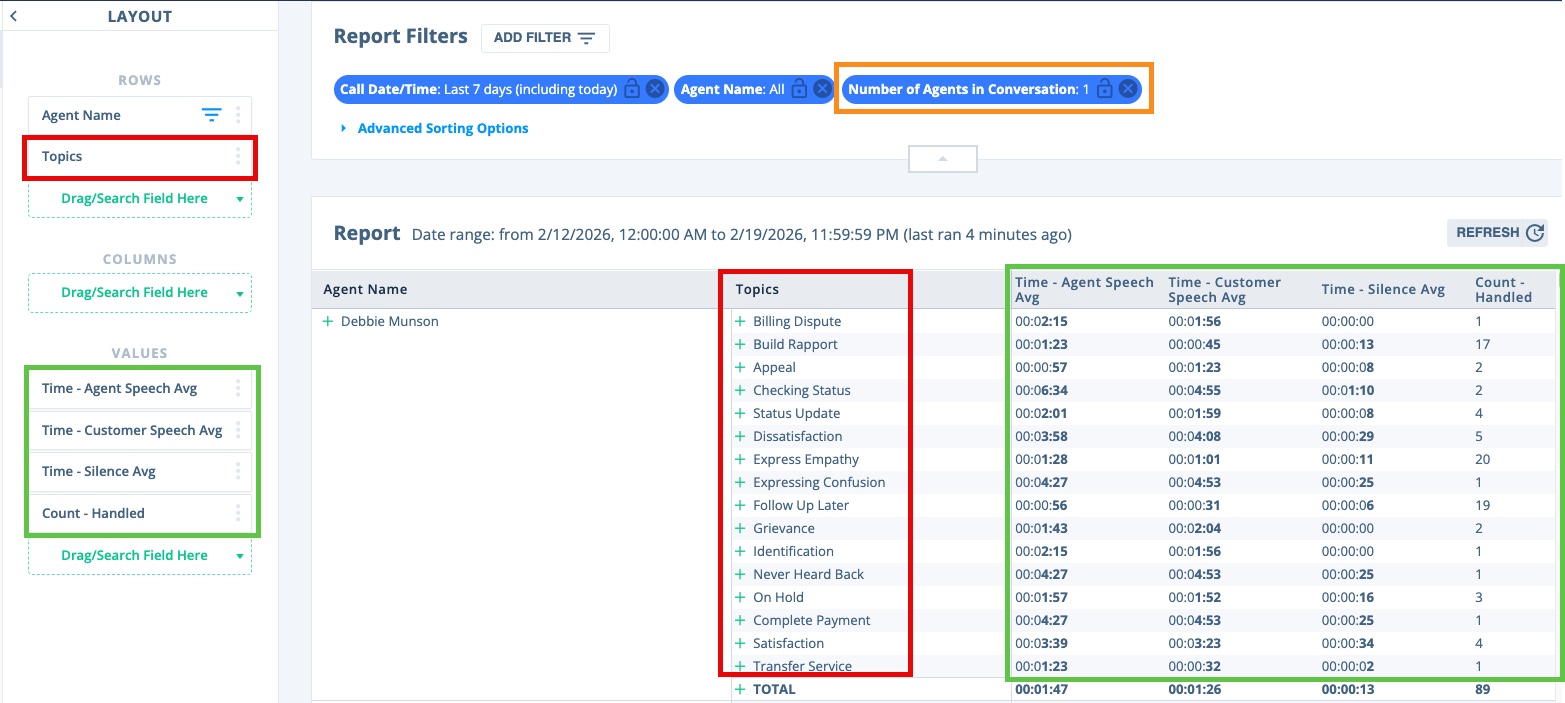The width and height of the screenshot is (1565, 703).
Task: Sort by Time - Silence Avg column header
Action: click(x=1383, y=290)
